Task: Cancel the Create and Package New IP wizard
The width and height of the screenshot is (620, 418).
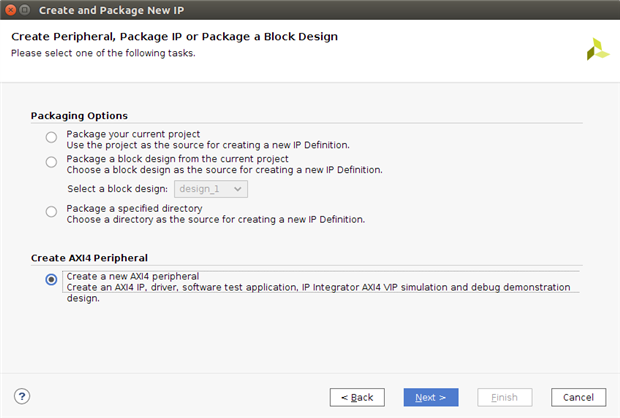Action: click(x=578, y=397)
